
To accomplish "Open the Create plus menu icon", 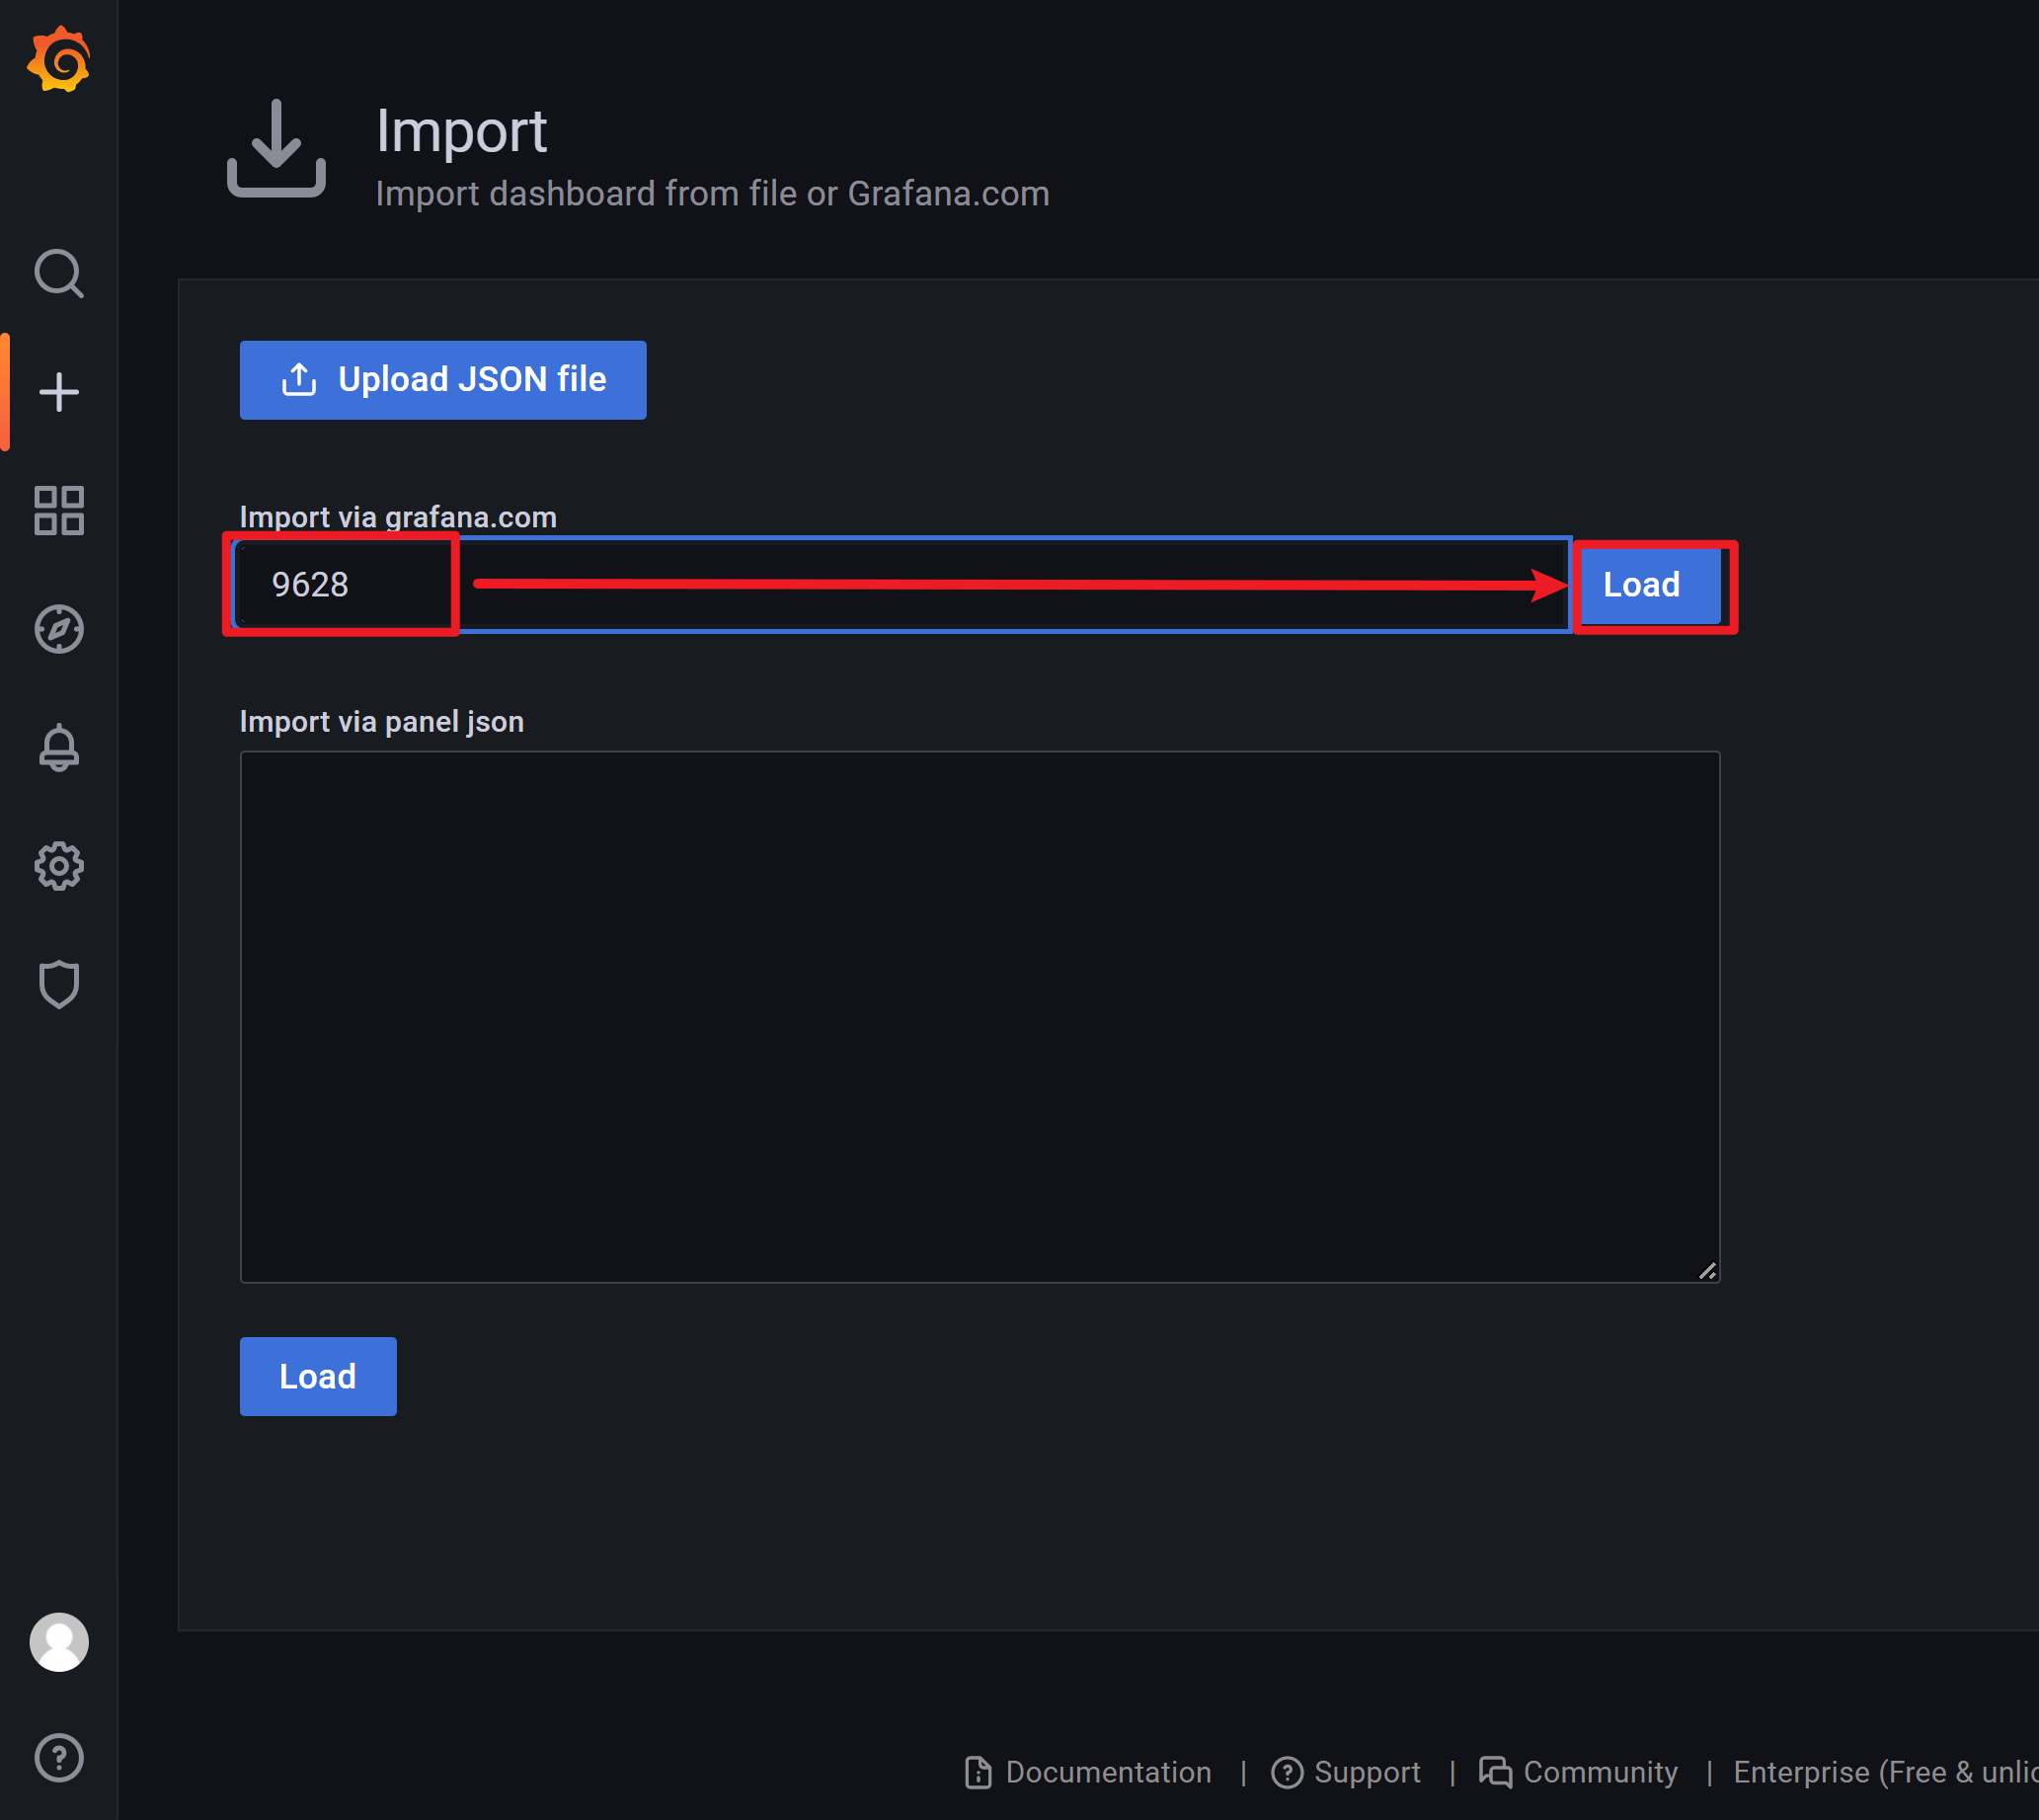I will pos(59,392).
